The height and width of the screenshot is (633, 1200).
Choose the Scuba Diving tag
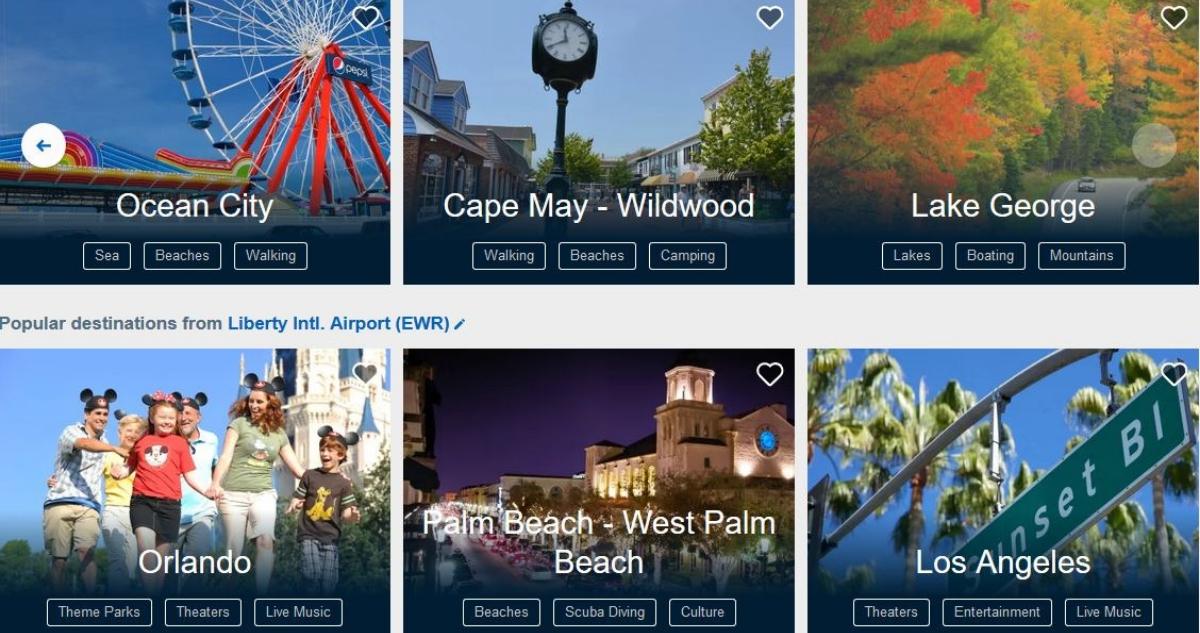605,612
